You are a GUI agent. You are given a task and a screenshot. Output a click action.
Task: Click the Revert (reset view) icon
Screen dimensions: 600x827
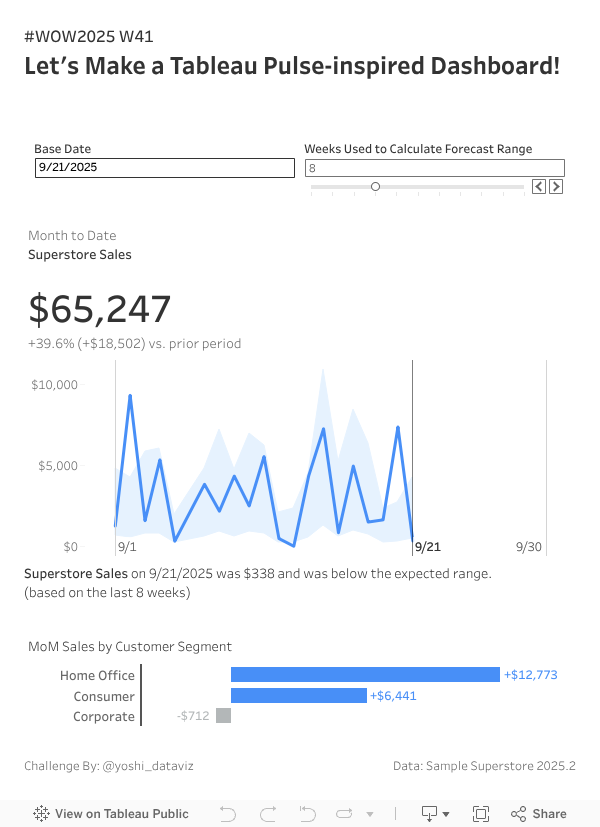click(308, 814)
